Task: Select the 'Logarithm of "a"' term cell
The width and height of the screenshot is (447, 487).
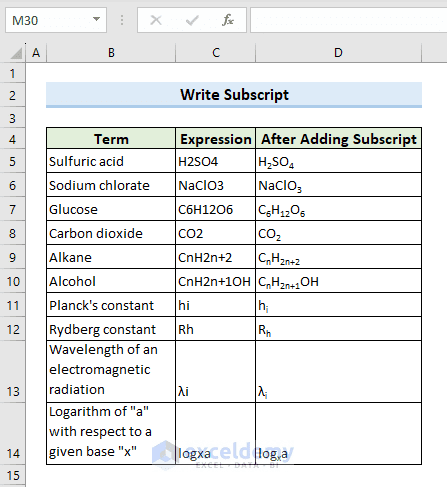Action: click(x=111, y=434)
